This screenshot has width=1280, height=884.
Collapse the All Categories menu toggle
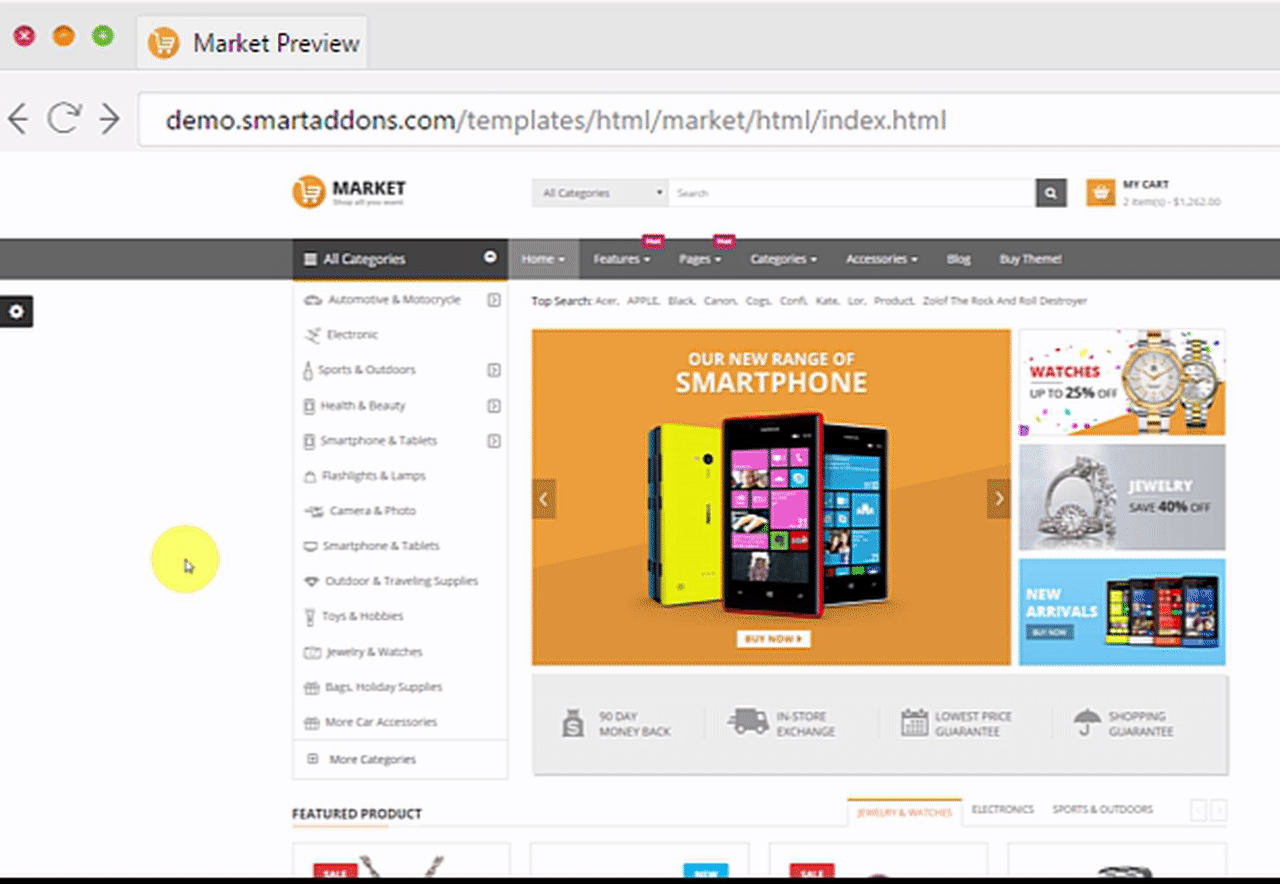(x=490, y=257)
